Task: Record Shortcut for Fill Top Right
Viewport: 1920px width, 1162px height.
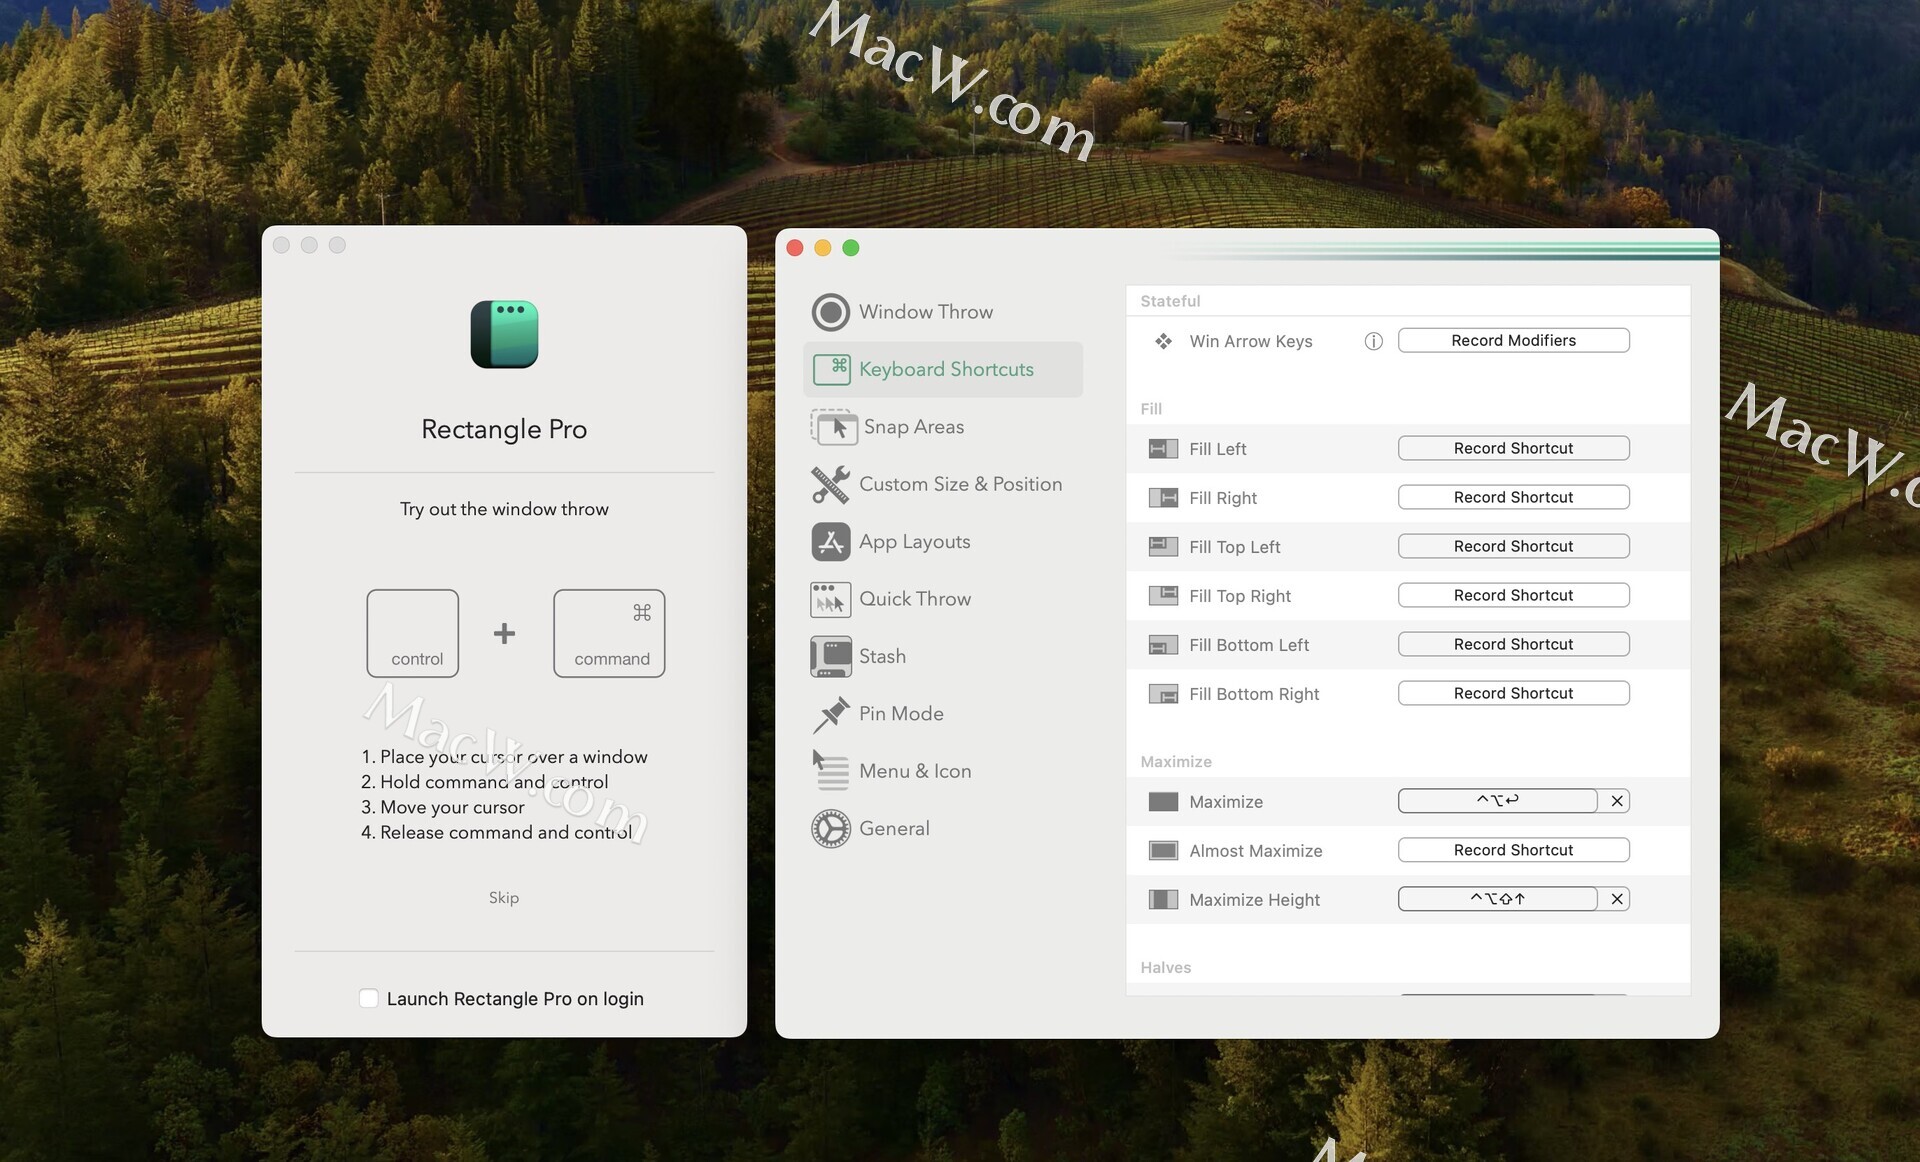Action: [1513, 595]
